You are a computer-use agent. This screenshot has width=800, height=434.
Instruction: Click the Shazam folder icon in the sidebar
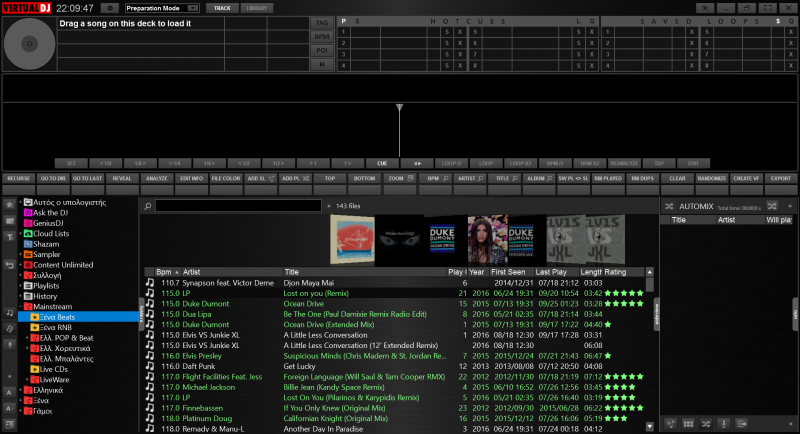[x=29, y=243]
